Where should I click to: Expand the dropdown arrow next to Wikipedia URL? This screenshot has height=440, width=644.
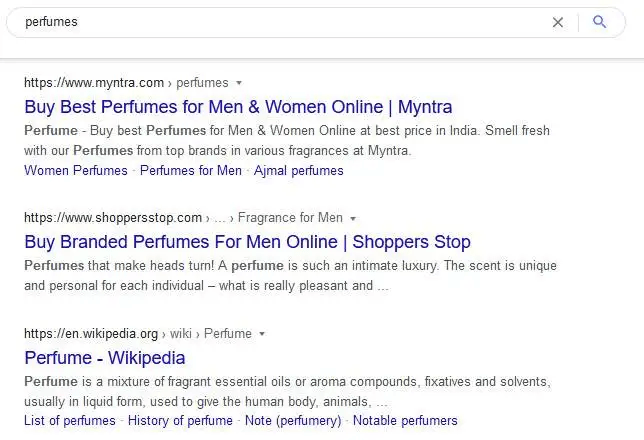coord(262,334)
